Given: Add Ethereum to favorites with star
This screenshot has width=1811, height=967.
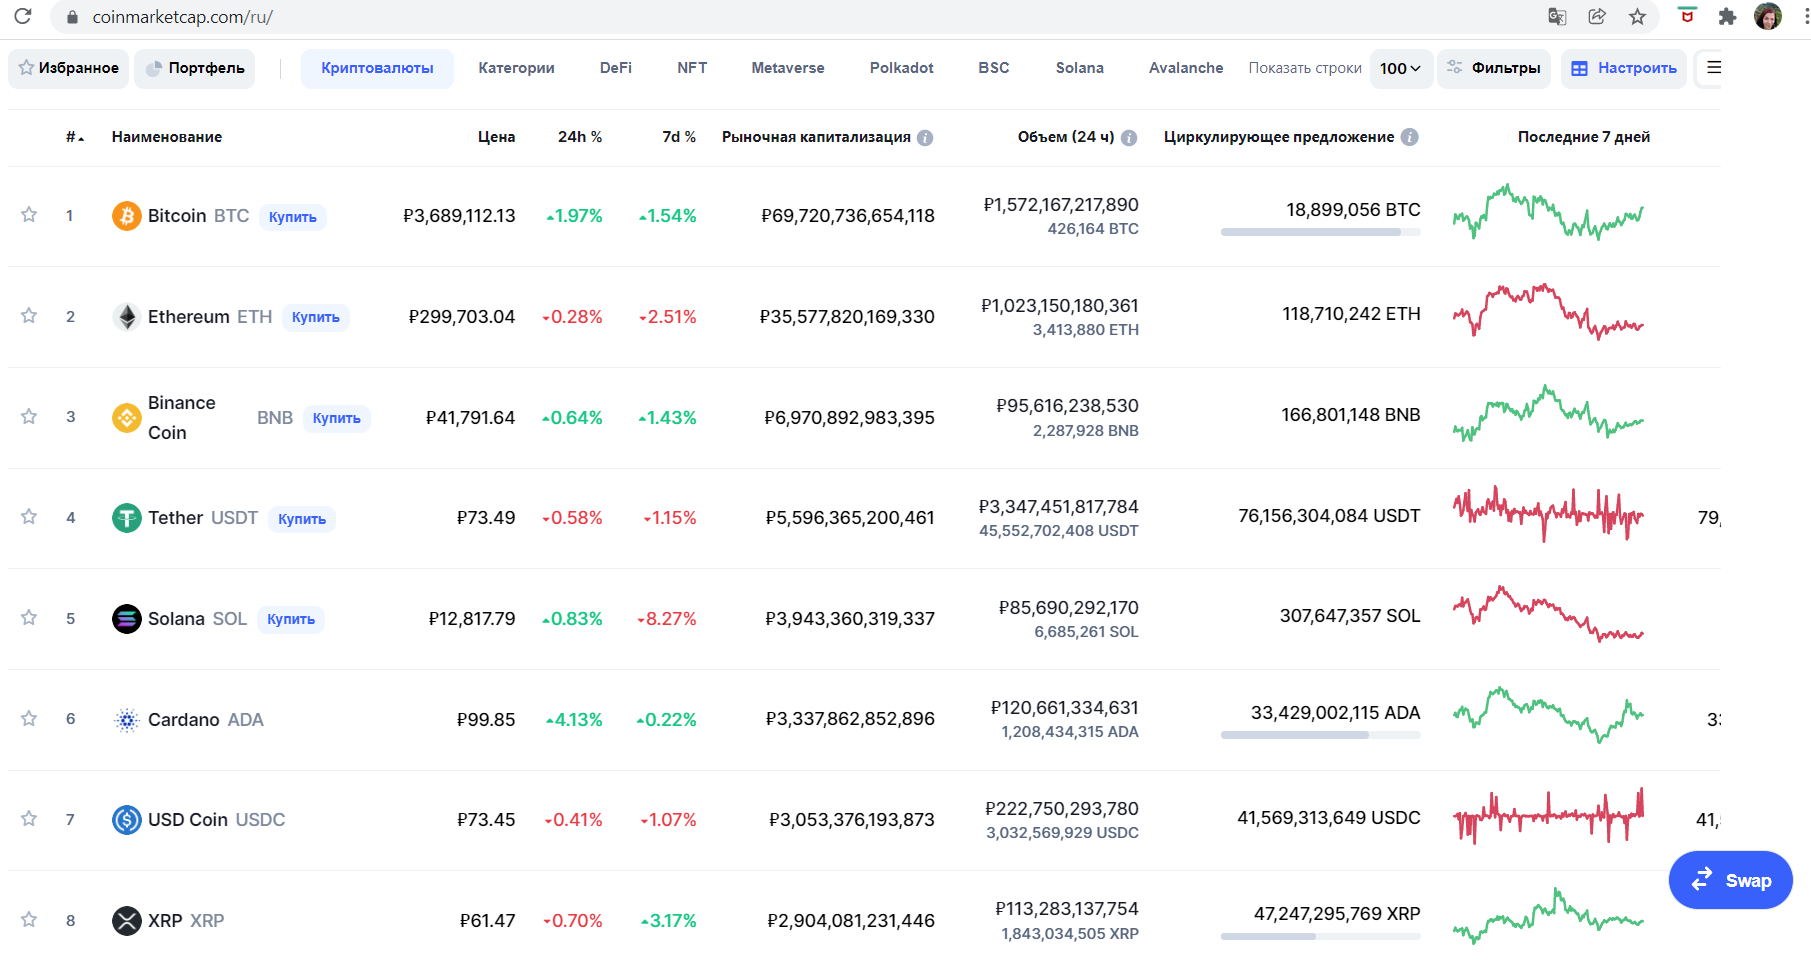Looking at the screenshot, I should (29, 316).
